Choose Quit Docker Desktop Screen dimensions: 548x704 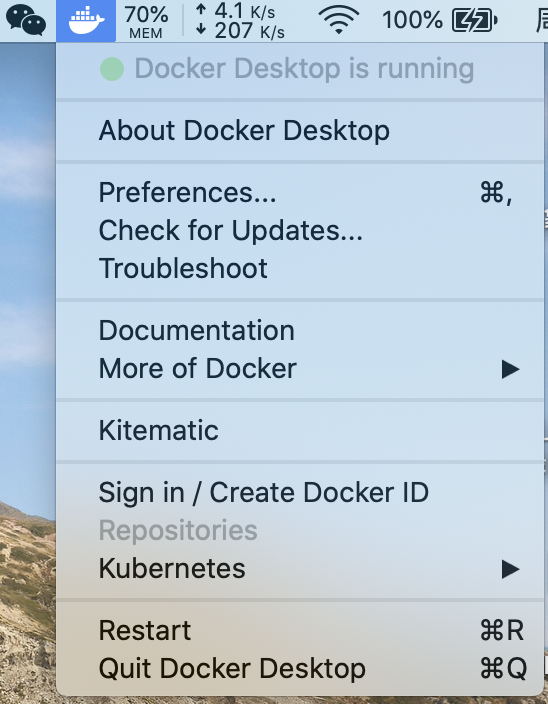[x=300, y=668]
